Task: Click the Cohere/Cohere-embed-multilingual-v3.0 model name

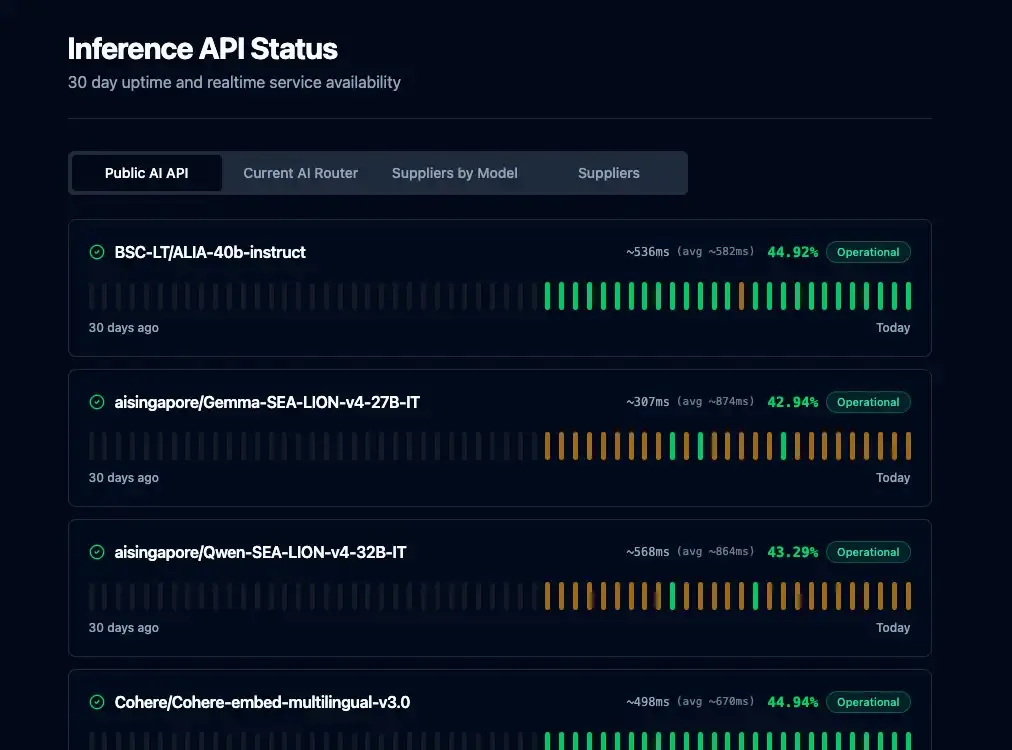Action: 262,702
